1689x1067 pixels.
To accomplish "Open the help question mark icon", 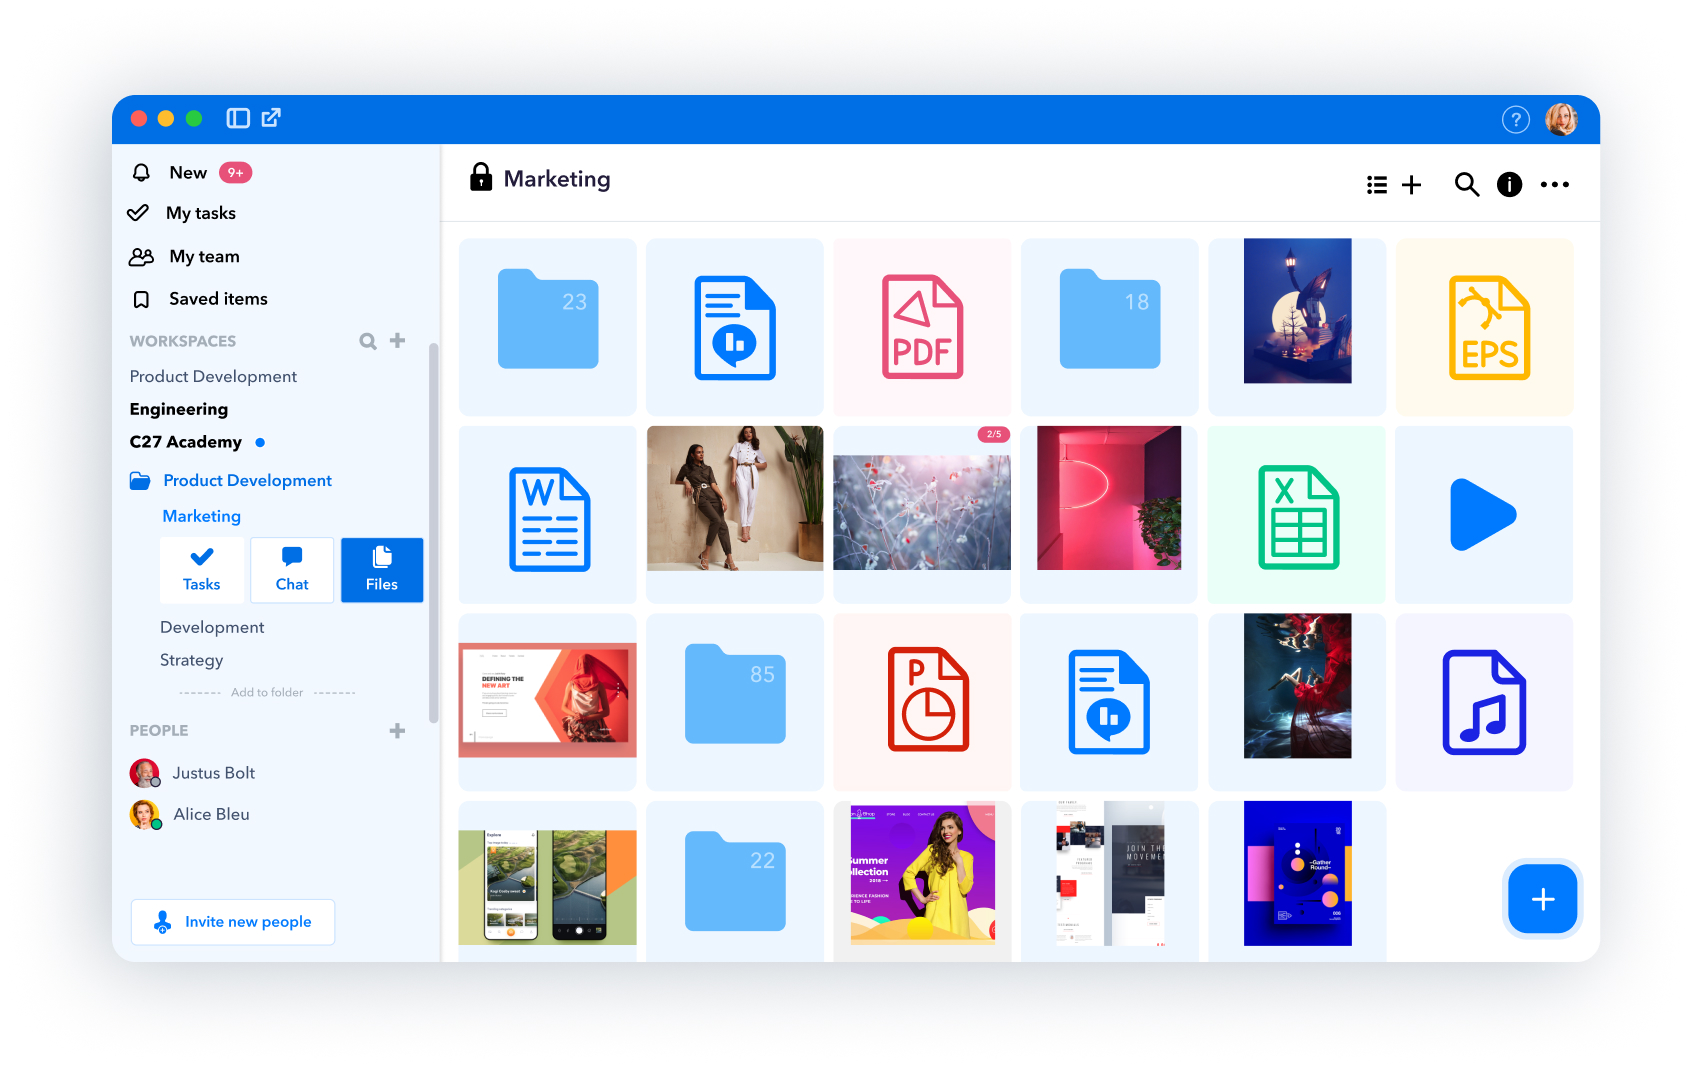I will pyautogui.click(x=1515, y=120).
